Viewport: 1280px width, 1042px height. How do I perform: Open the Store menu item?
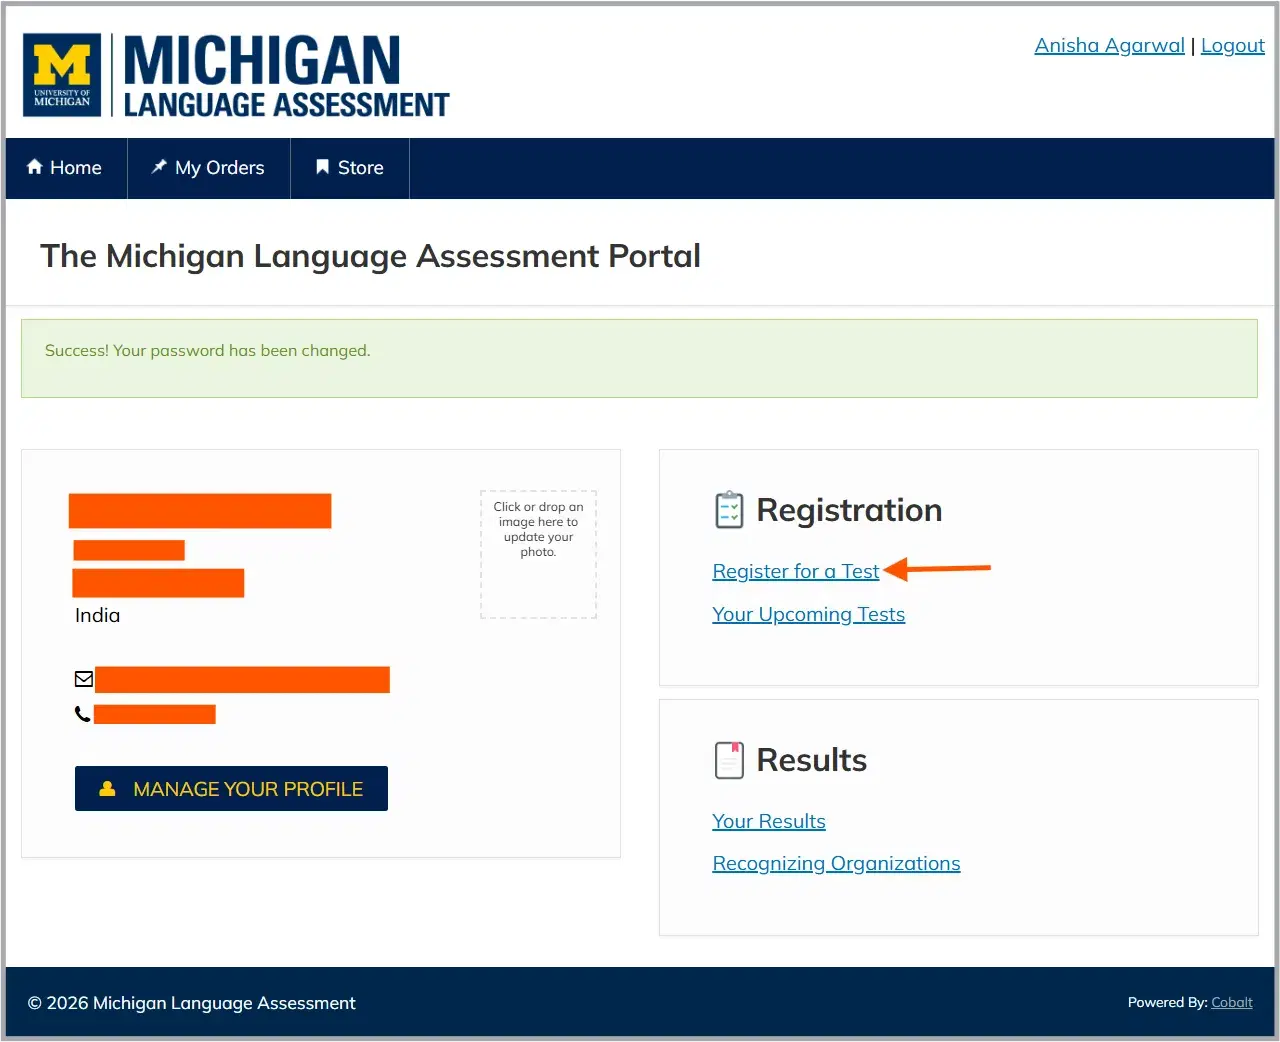350,168
